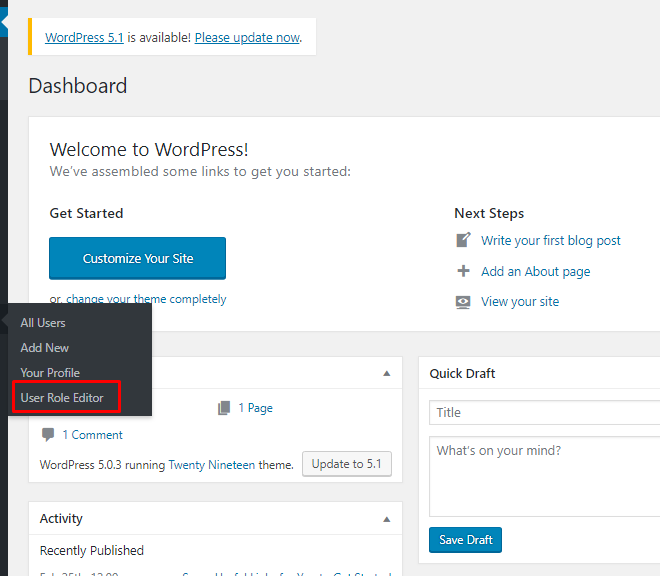This screenshot has width=660, height=576.
Task: Open the 1 Page link
Action: coord(255,408)
